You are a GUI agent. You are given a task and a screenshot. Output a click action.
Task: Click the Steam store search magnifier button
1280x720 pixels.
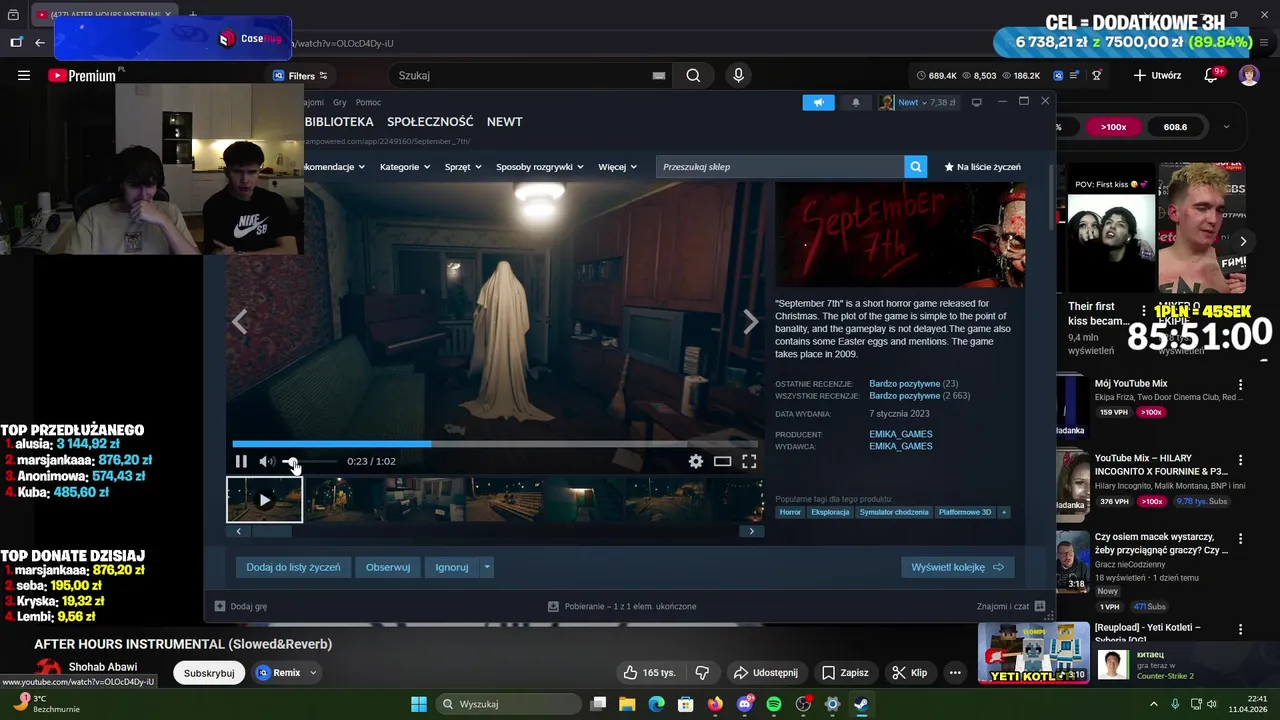[x=915, y=167]
